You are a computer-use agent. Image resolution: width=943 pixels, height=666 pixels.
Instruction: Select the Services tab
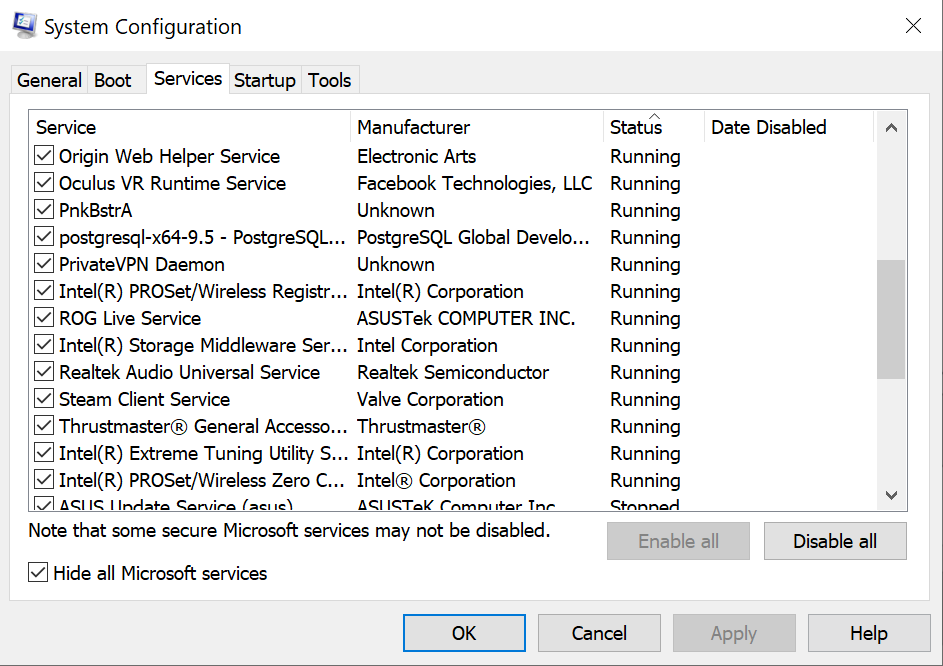[x=188, y=79]
